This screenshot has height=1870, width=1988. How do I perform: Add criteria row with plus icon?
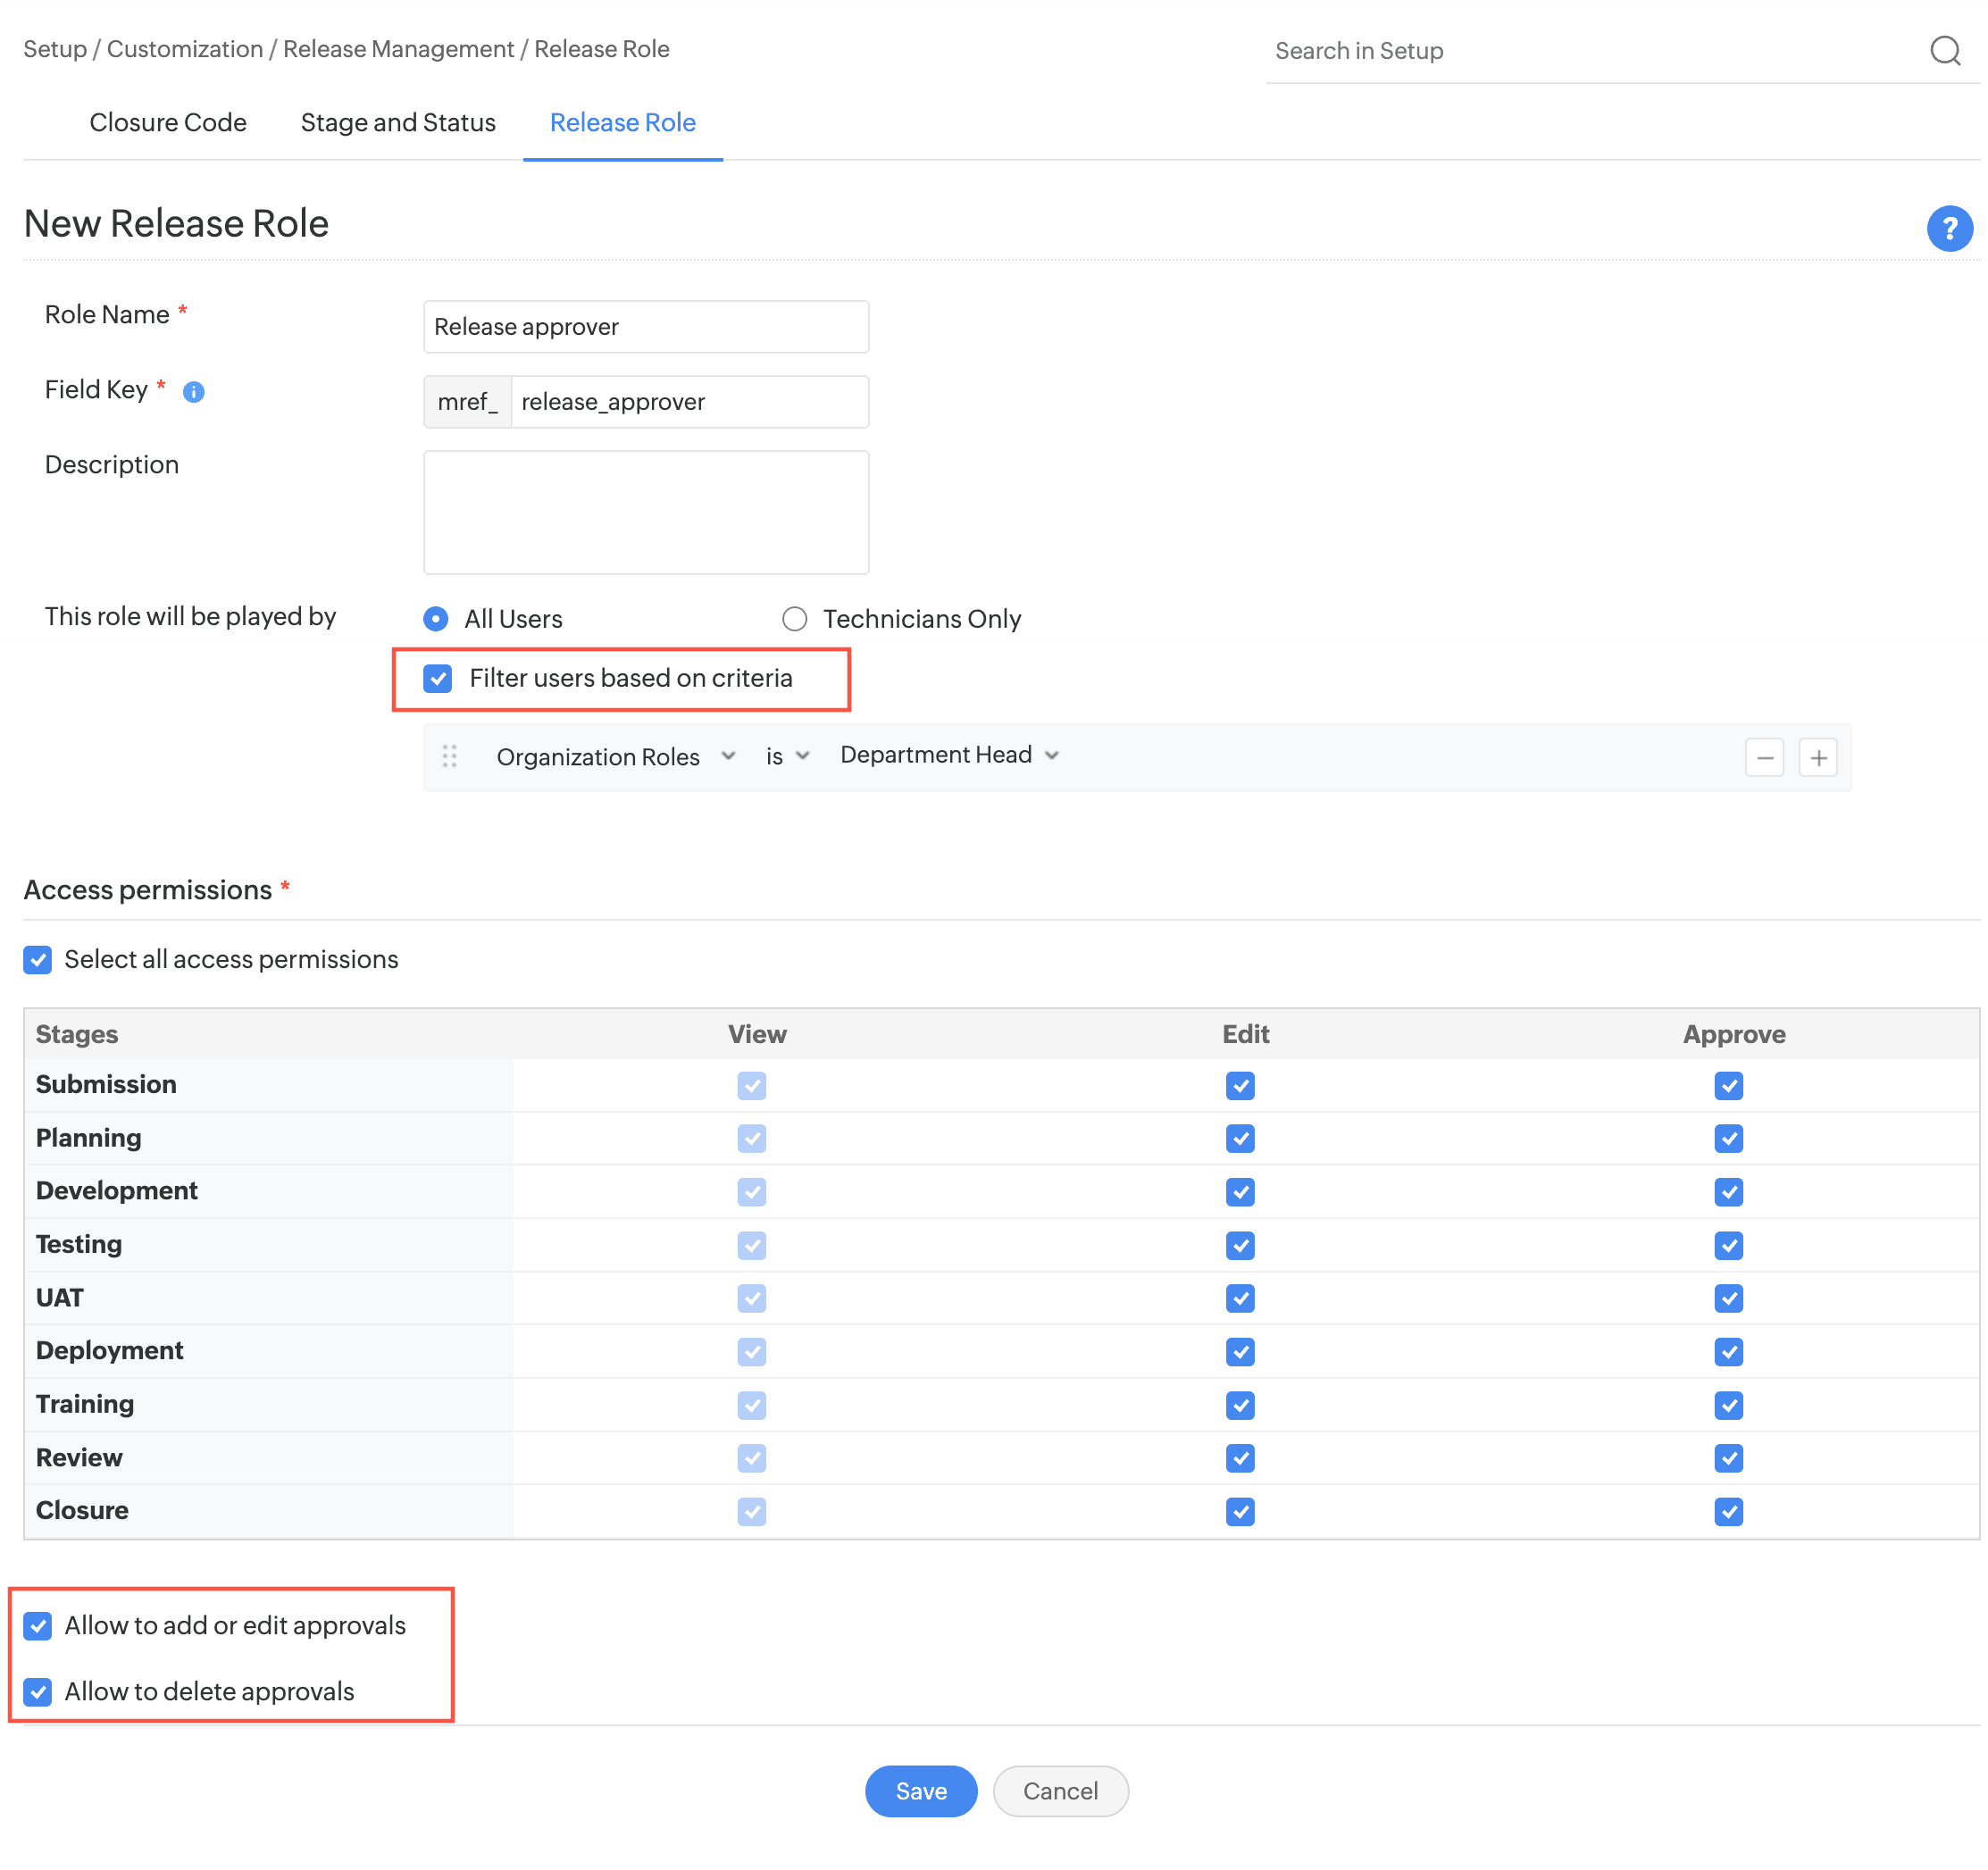coord(1818,758)
